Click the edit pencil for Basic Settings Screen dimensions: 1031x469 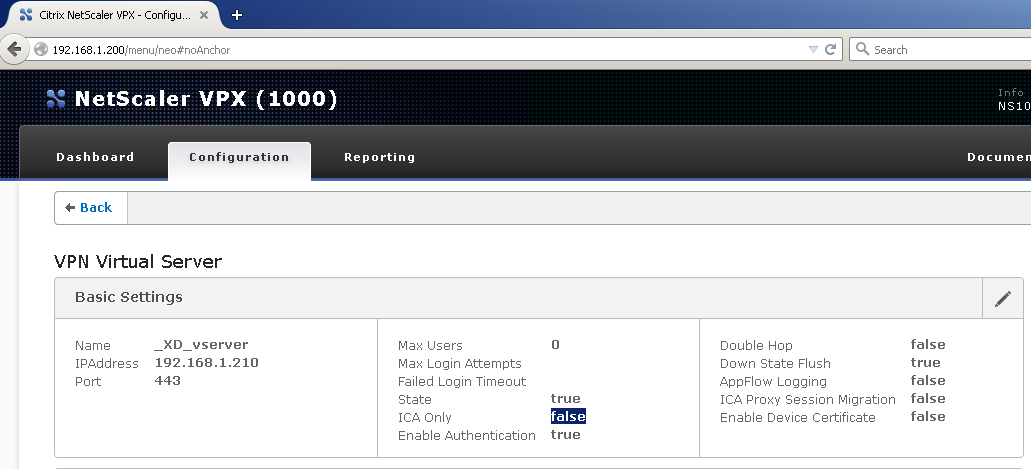click(1003, 299)
